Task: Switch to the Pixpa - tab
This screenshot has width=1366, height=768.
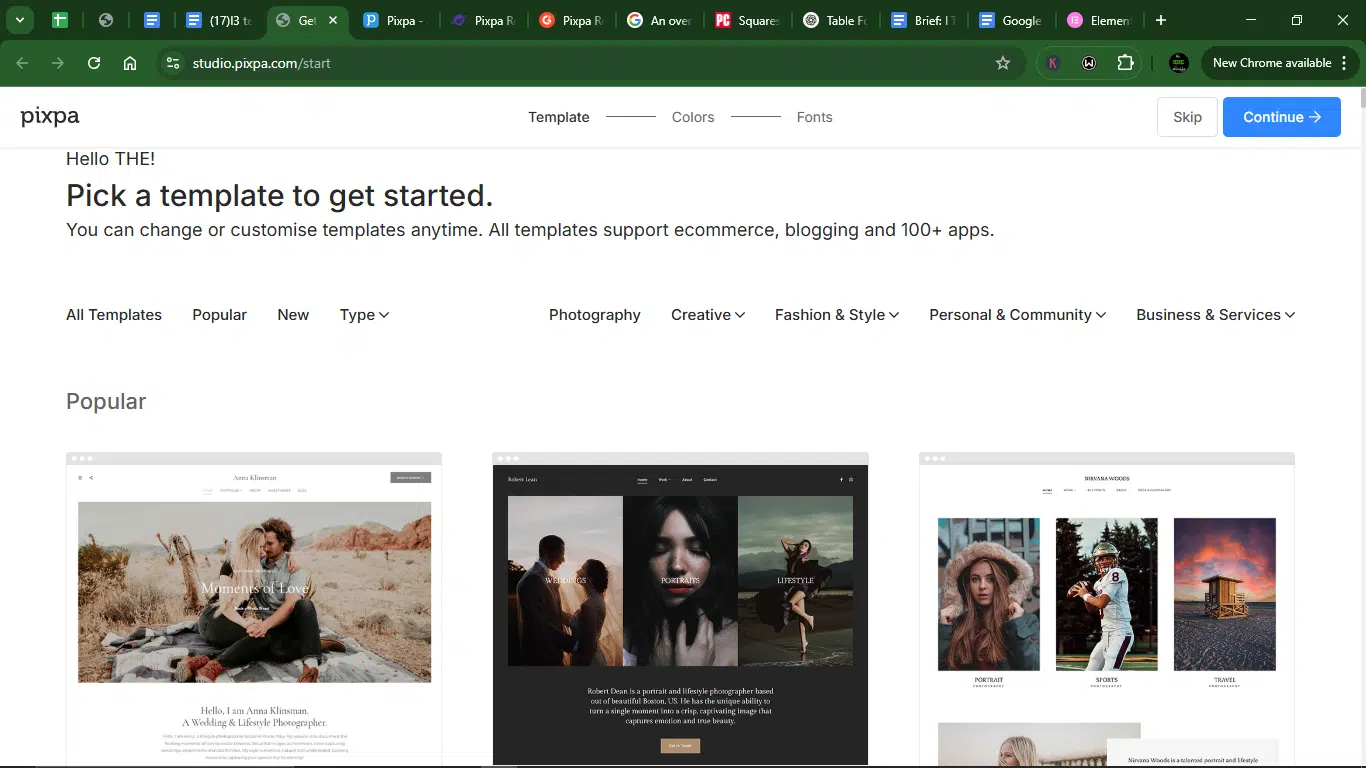Action: pos(394,20)
